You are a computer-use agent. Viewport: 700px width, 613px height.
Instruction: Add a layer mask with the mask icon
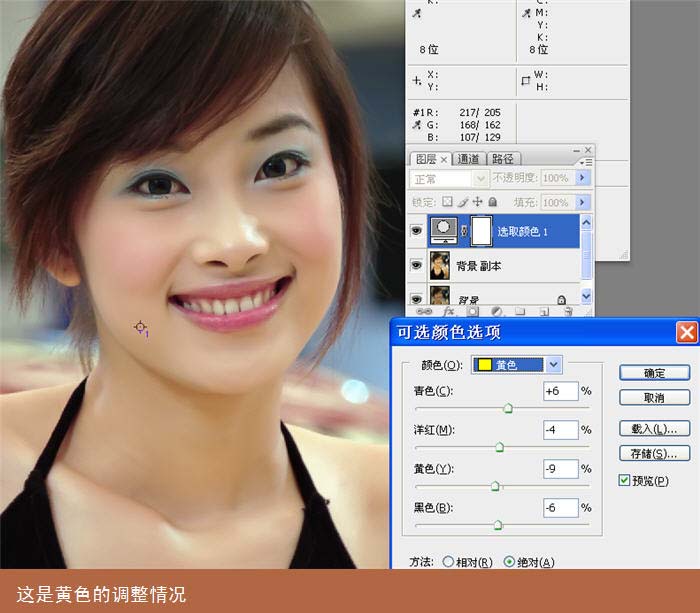click(x=473, y=311)
